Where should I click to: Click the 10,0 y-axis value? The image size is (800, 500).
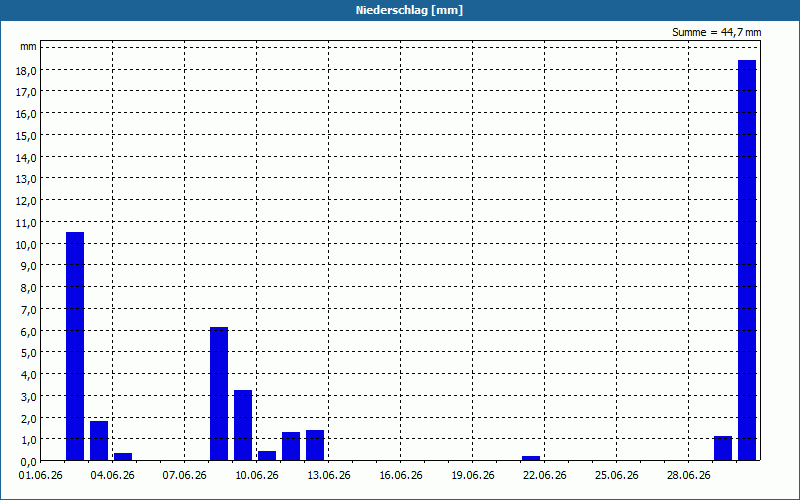[x=26, y=244]
